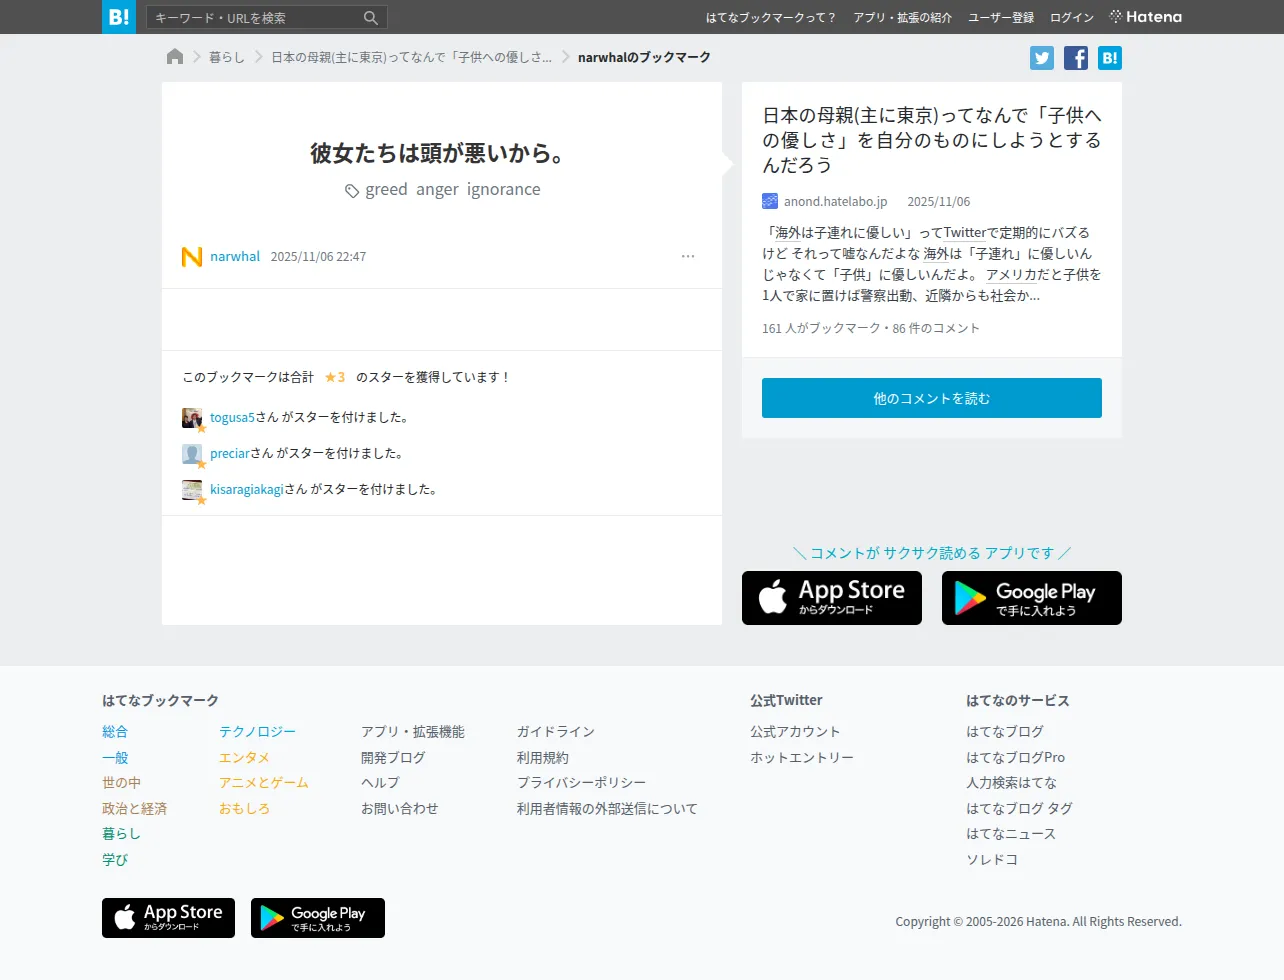Open the ユーザー登録 menu item
The image size is (1284, 980).
coord(1001,18)
